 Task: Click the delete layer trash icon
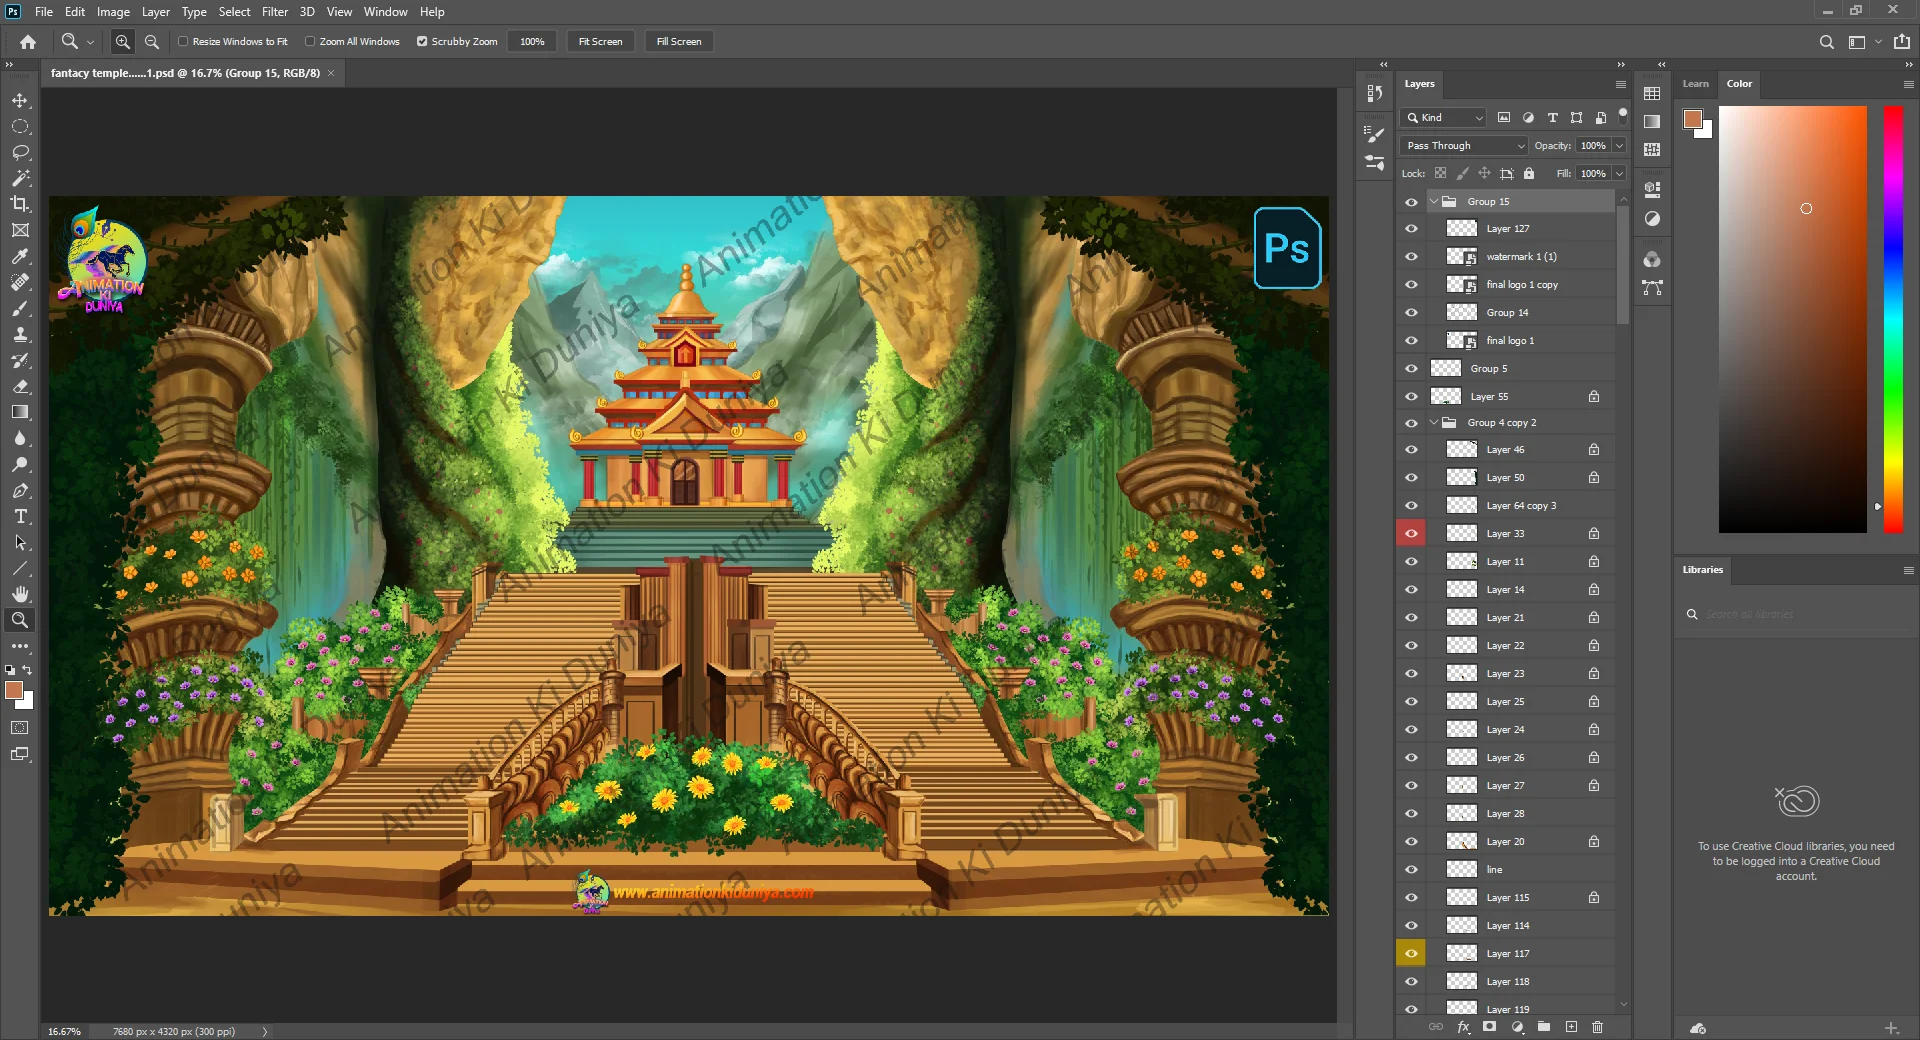(x=1597, y=1027)
